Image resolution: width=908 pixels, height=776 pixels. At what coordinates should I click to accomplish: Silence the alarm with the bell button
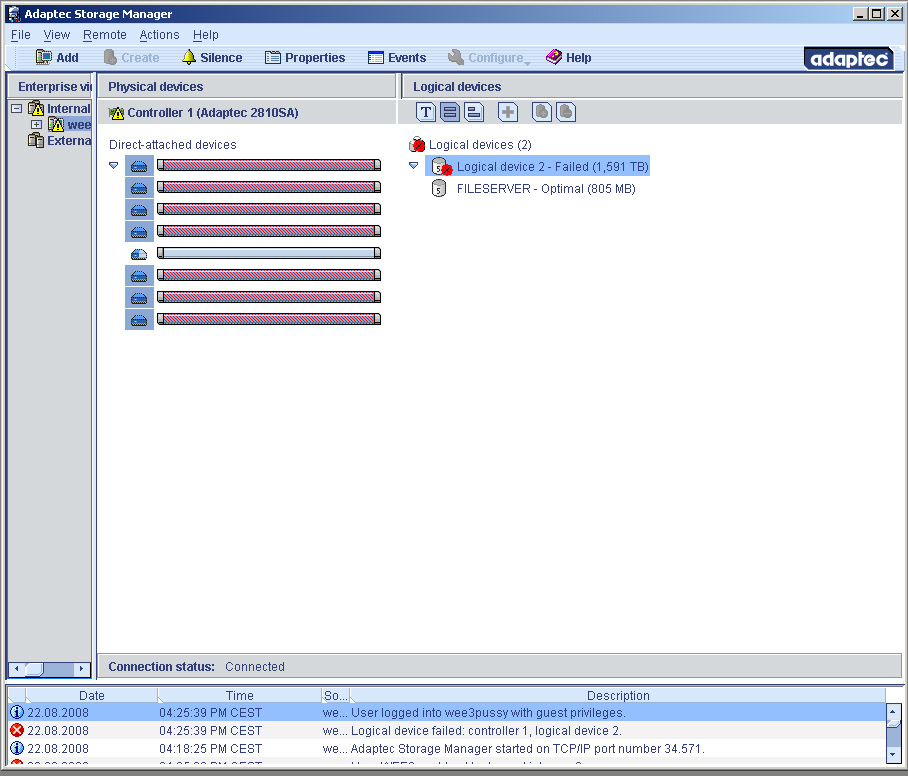tap(212, 57)
